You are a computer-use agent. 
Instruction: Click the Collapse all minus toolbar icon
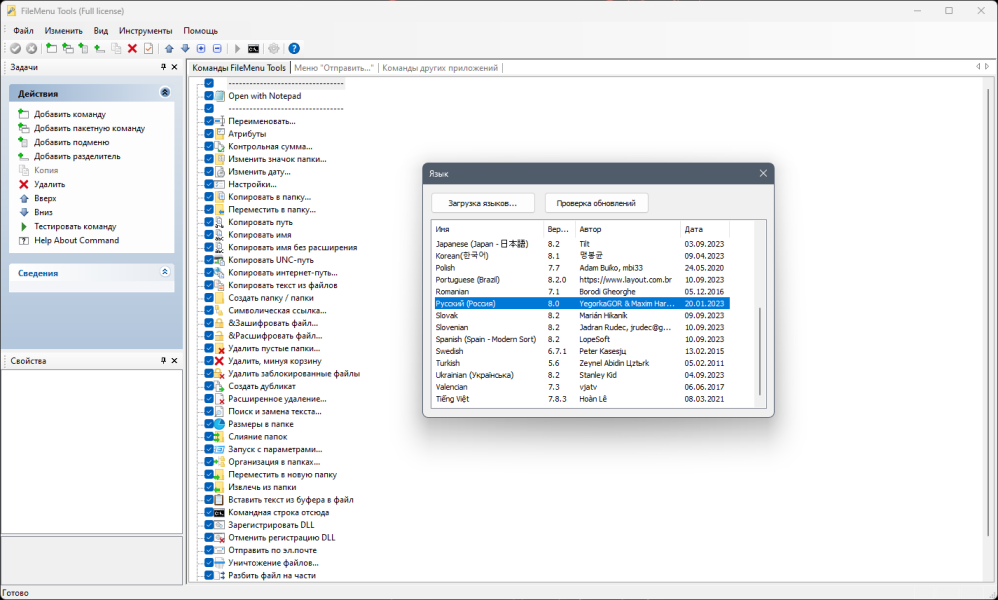[x=217, y=48]
